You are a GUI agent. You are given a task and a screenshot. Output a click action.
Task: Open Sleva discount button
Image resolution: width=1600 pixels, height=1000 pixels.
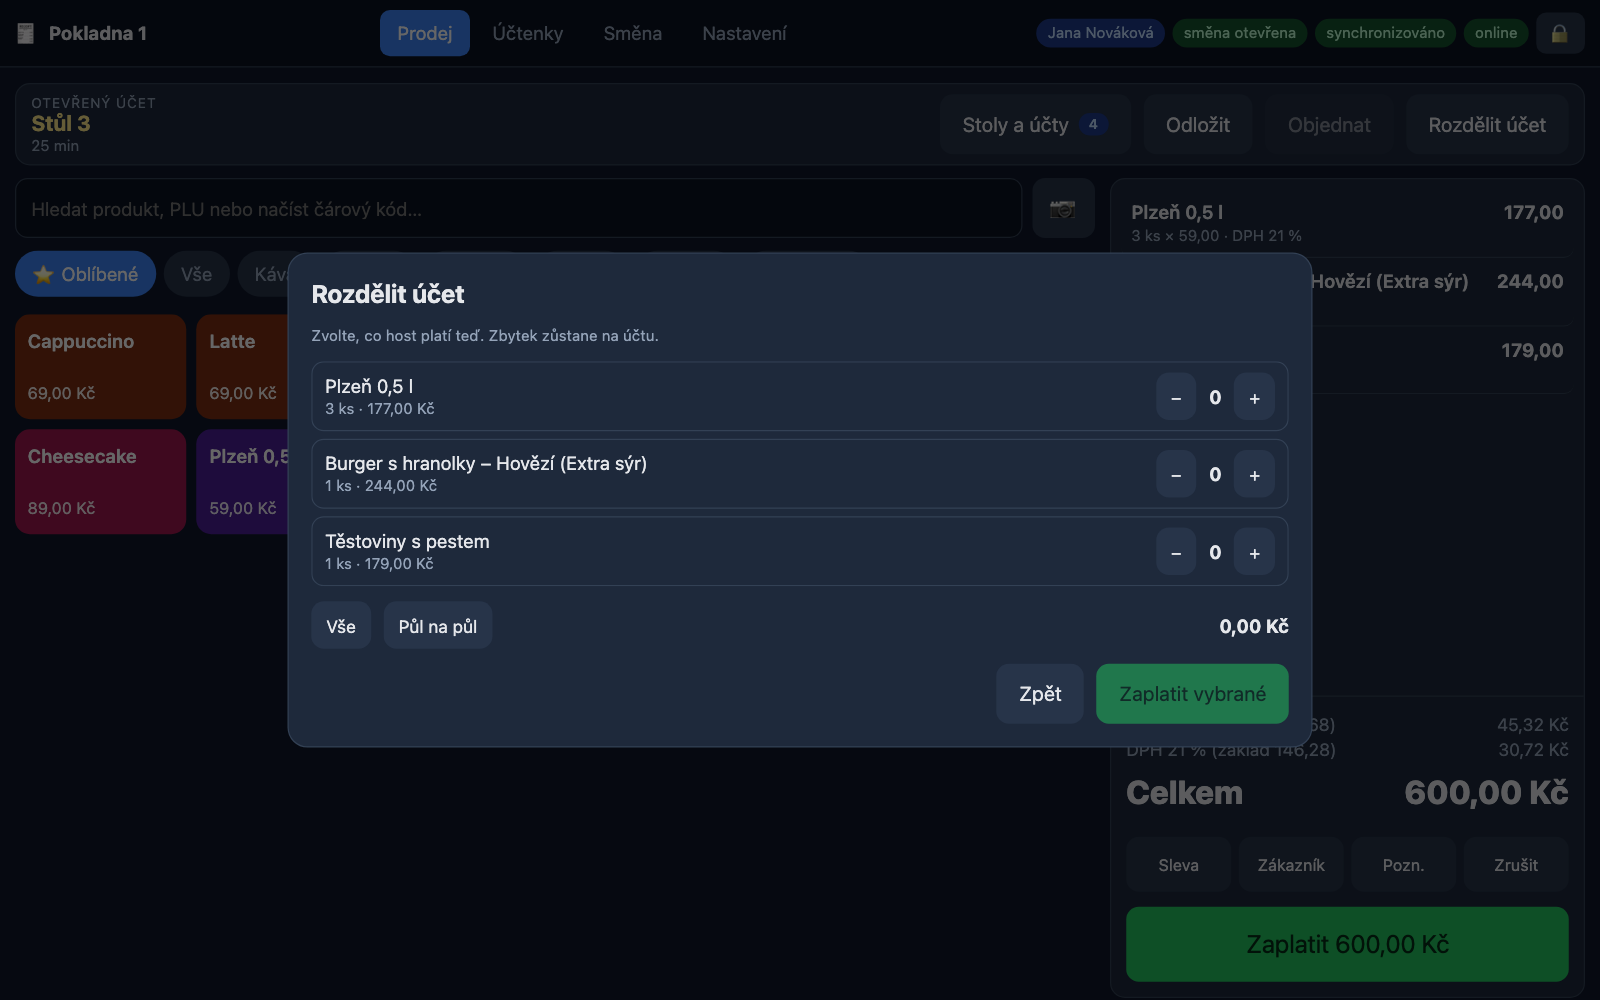[x=1178, y=865]
